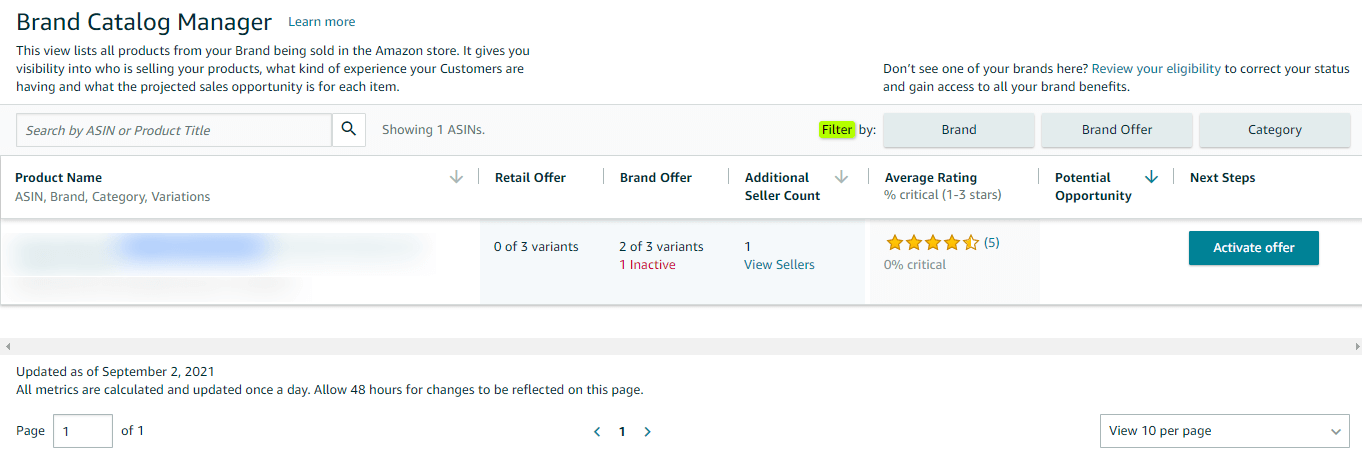Open the Brand filter dropdown
Image resolution: width=1362 pixels, height=462 pixels.
[958, 130]
